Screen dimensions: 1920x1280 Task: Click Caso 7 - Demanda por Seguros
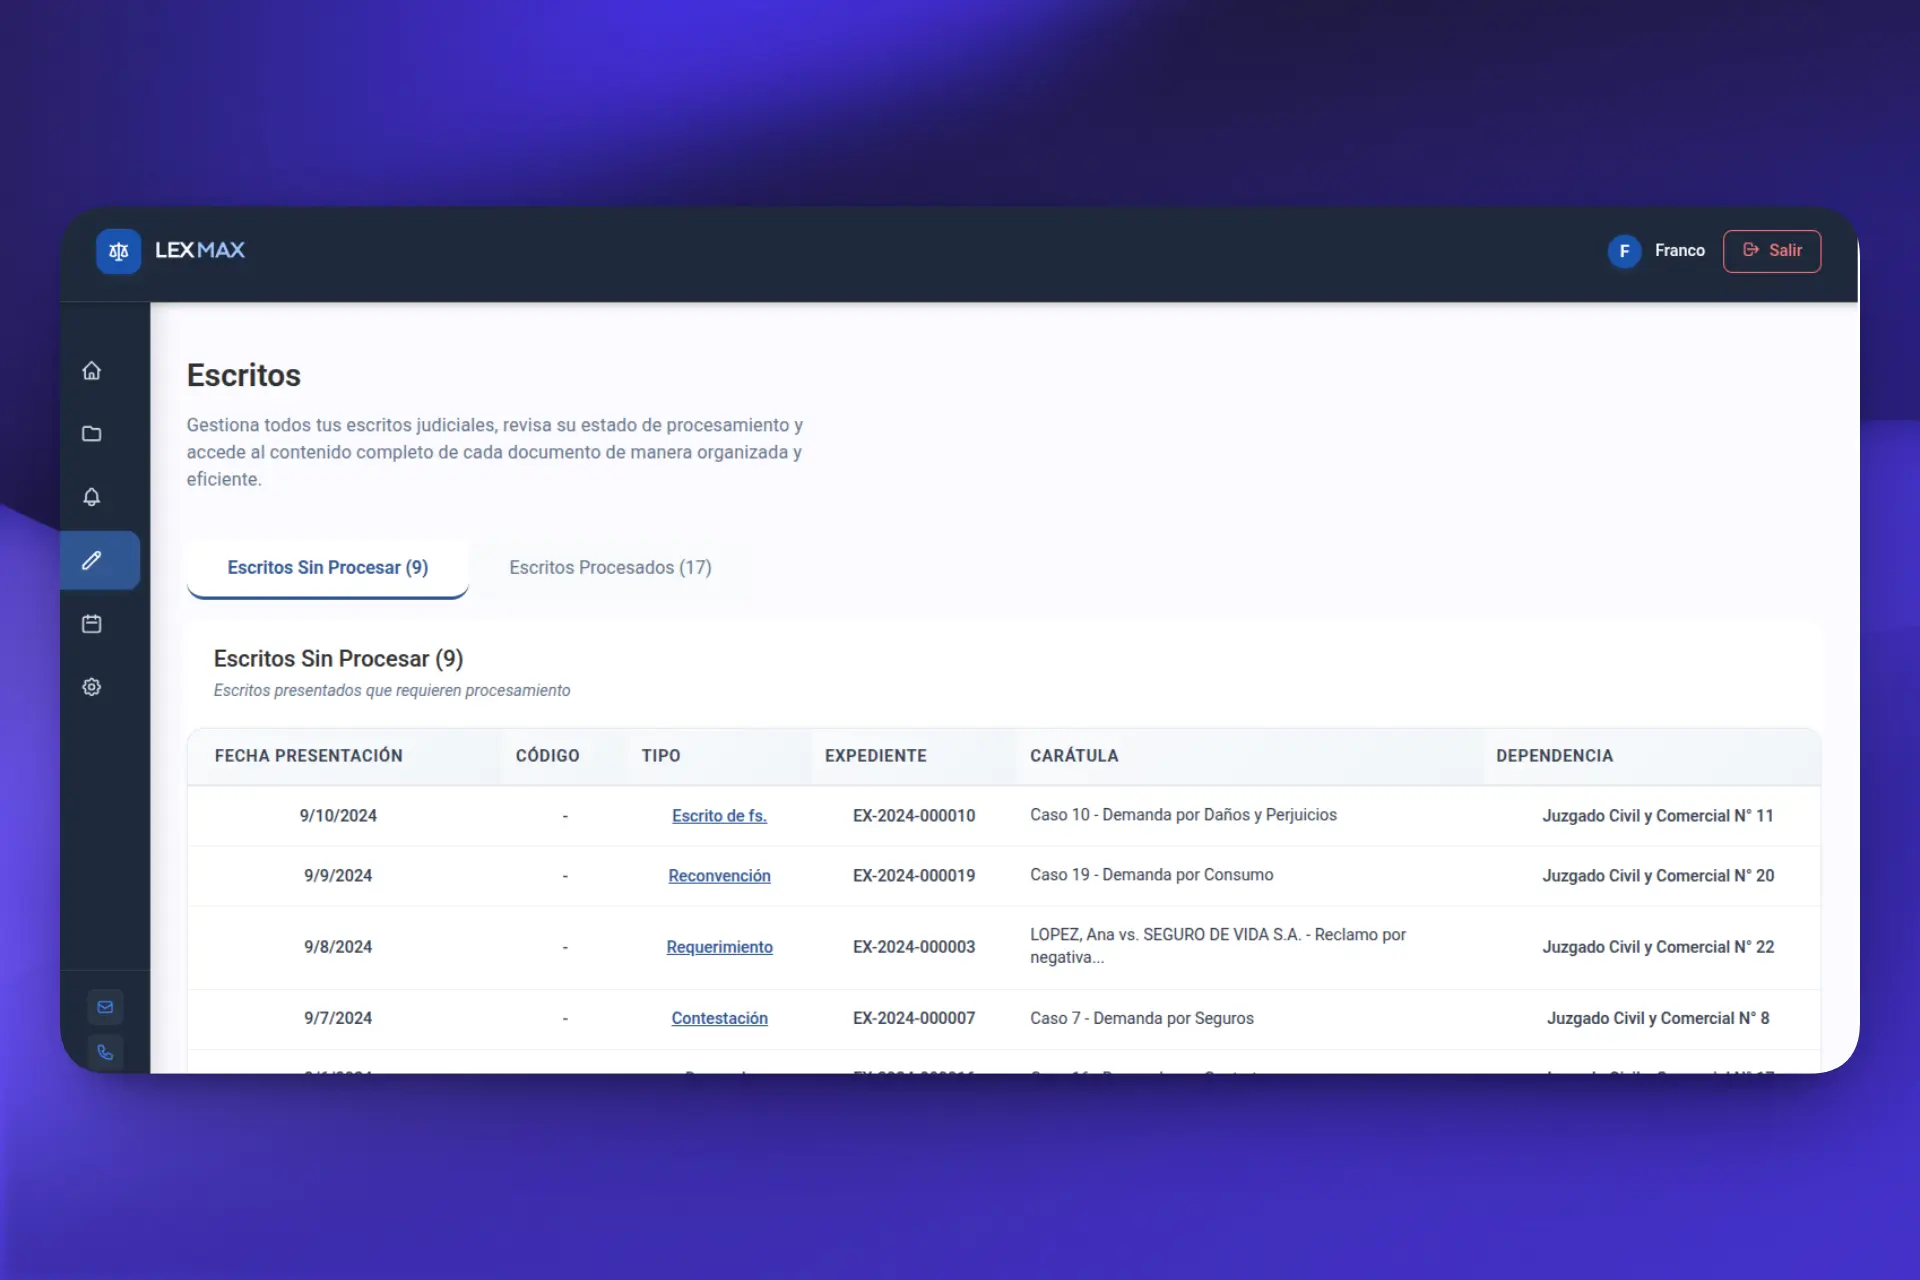[1142, 1018]
